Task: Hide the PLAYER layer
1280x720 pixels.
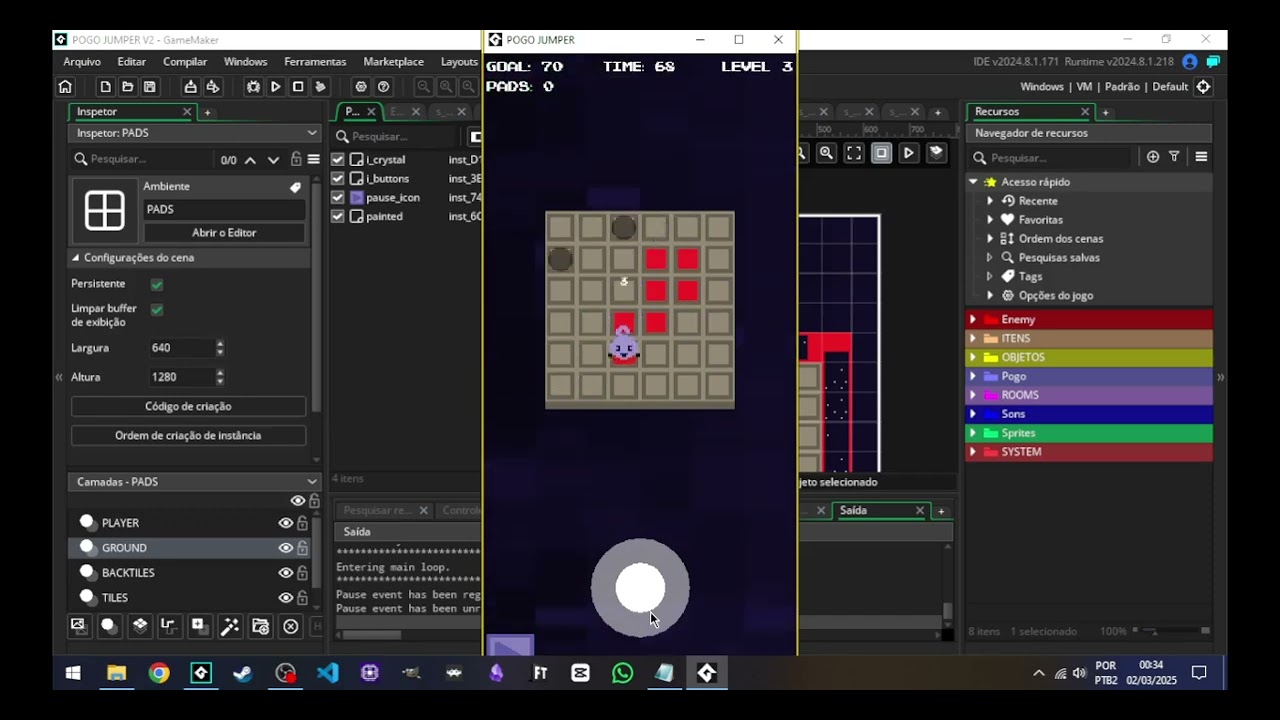Action: coord(286,523)
